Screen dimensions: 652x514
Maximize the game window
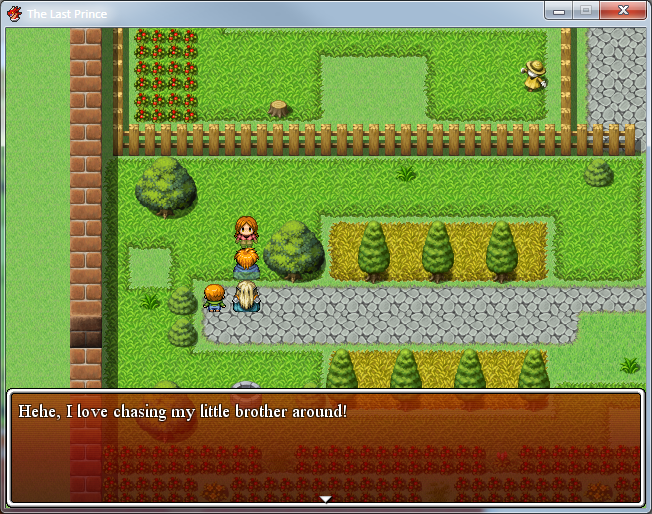(585, 11)
